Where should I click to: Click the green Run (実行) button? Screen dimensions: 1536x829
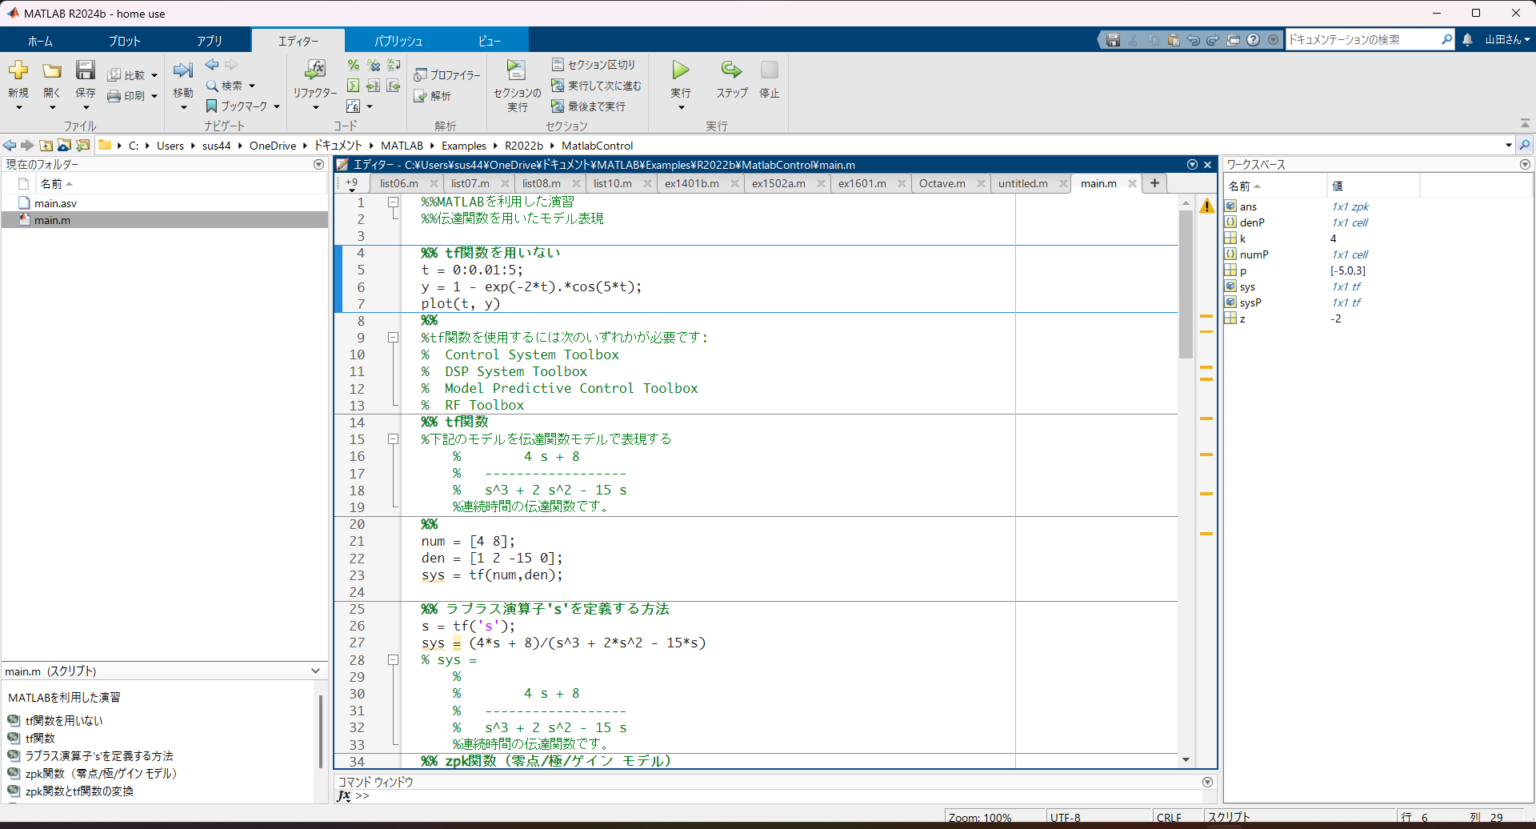[680, 70]
